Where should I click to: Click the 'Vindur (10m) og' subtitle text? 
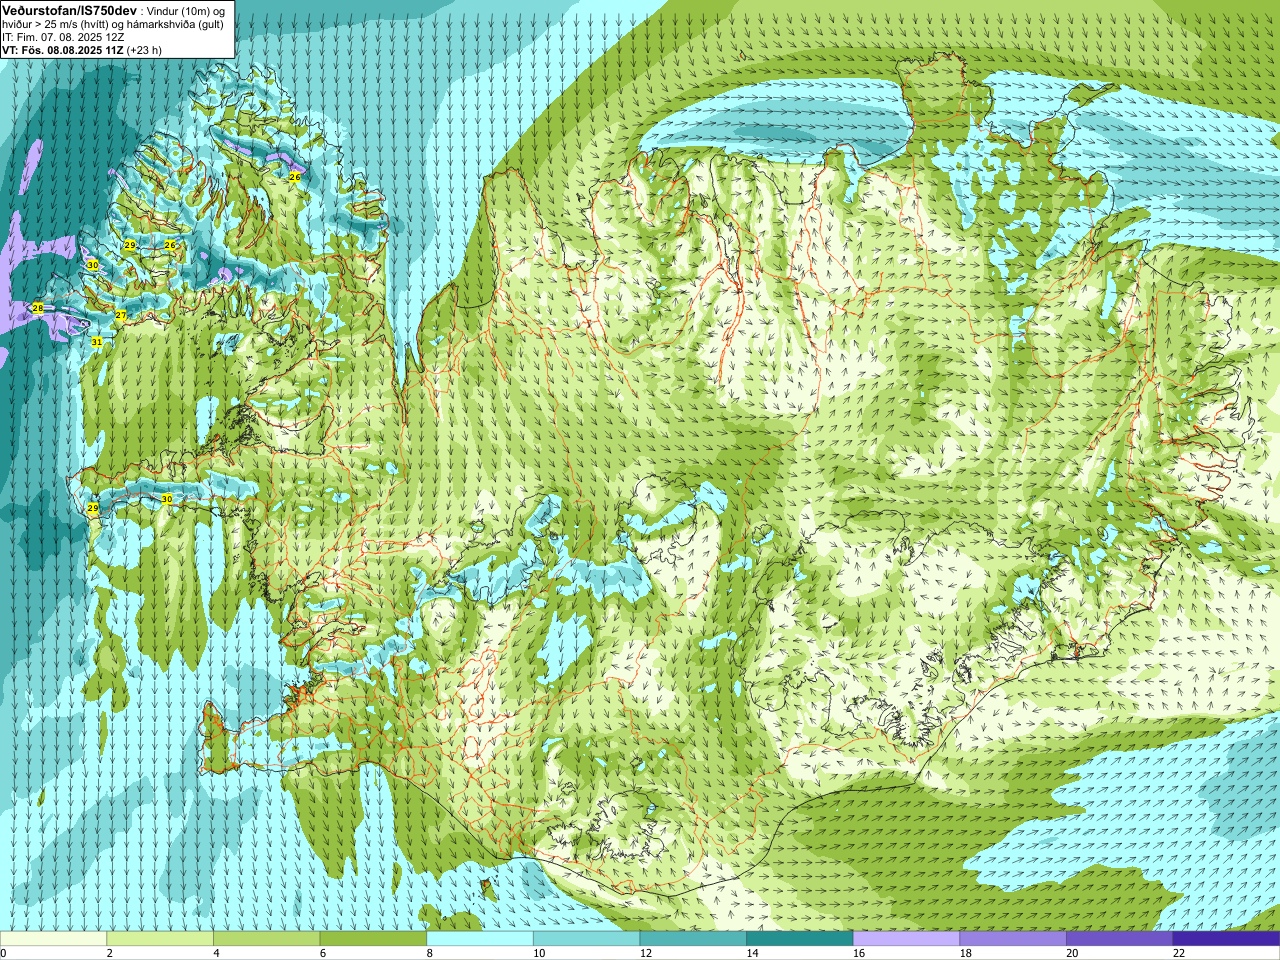click(186, 10)
